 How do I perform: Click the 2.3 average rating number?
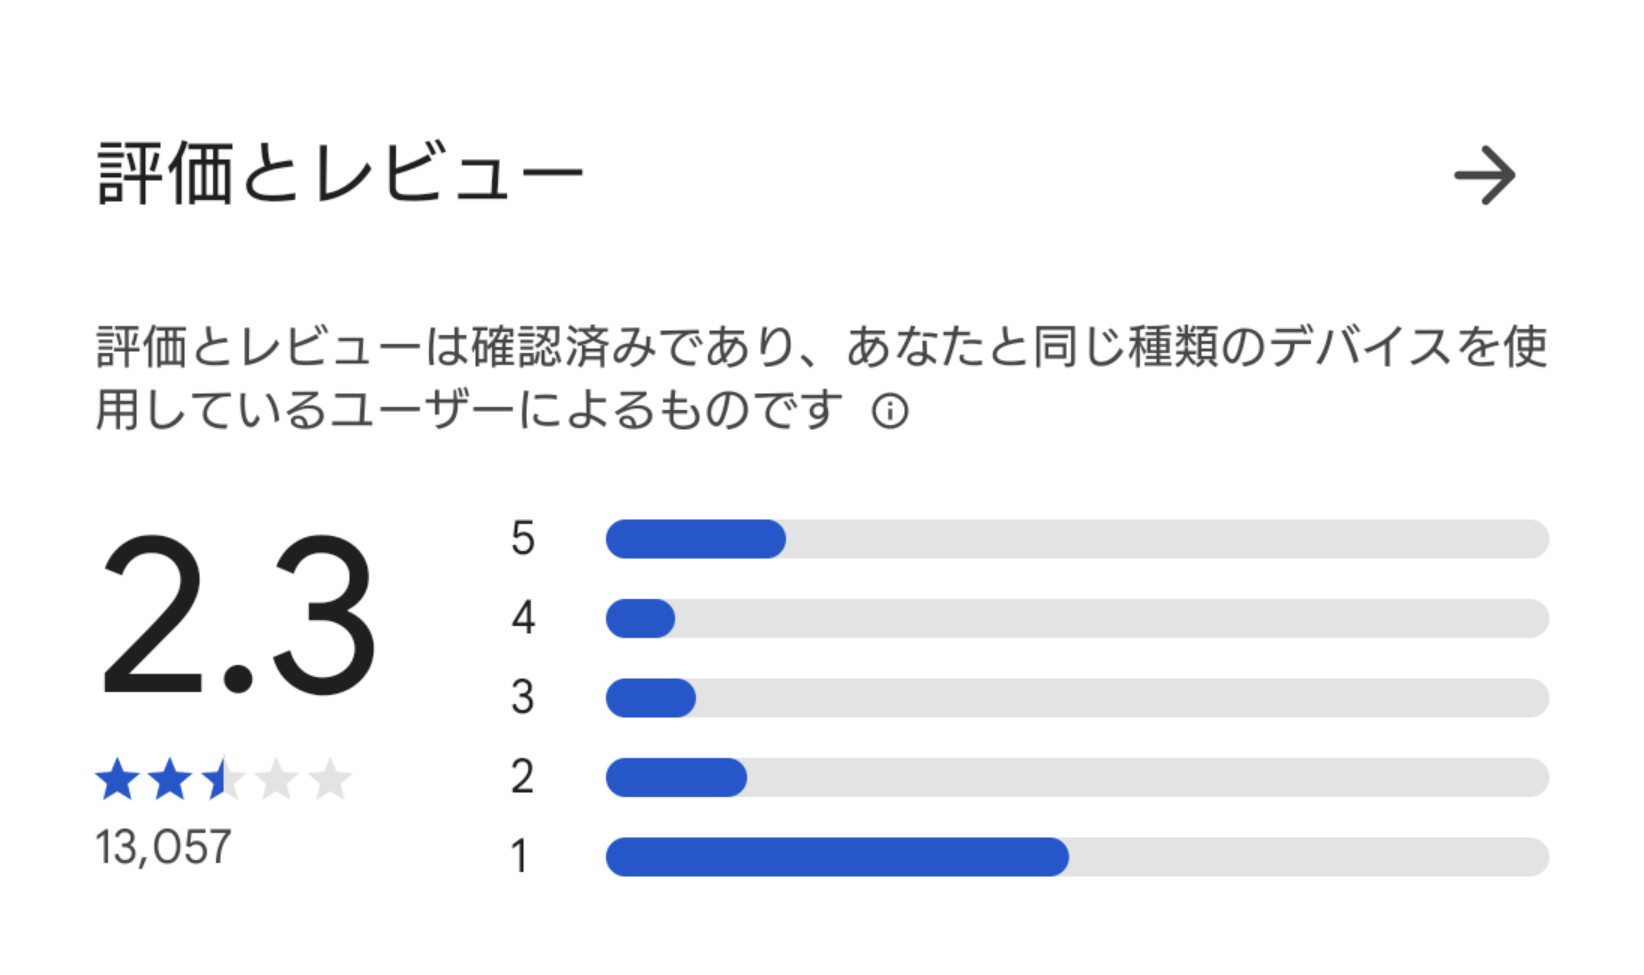(238, 615)
